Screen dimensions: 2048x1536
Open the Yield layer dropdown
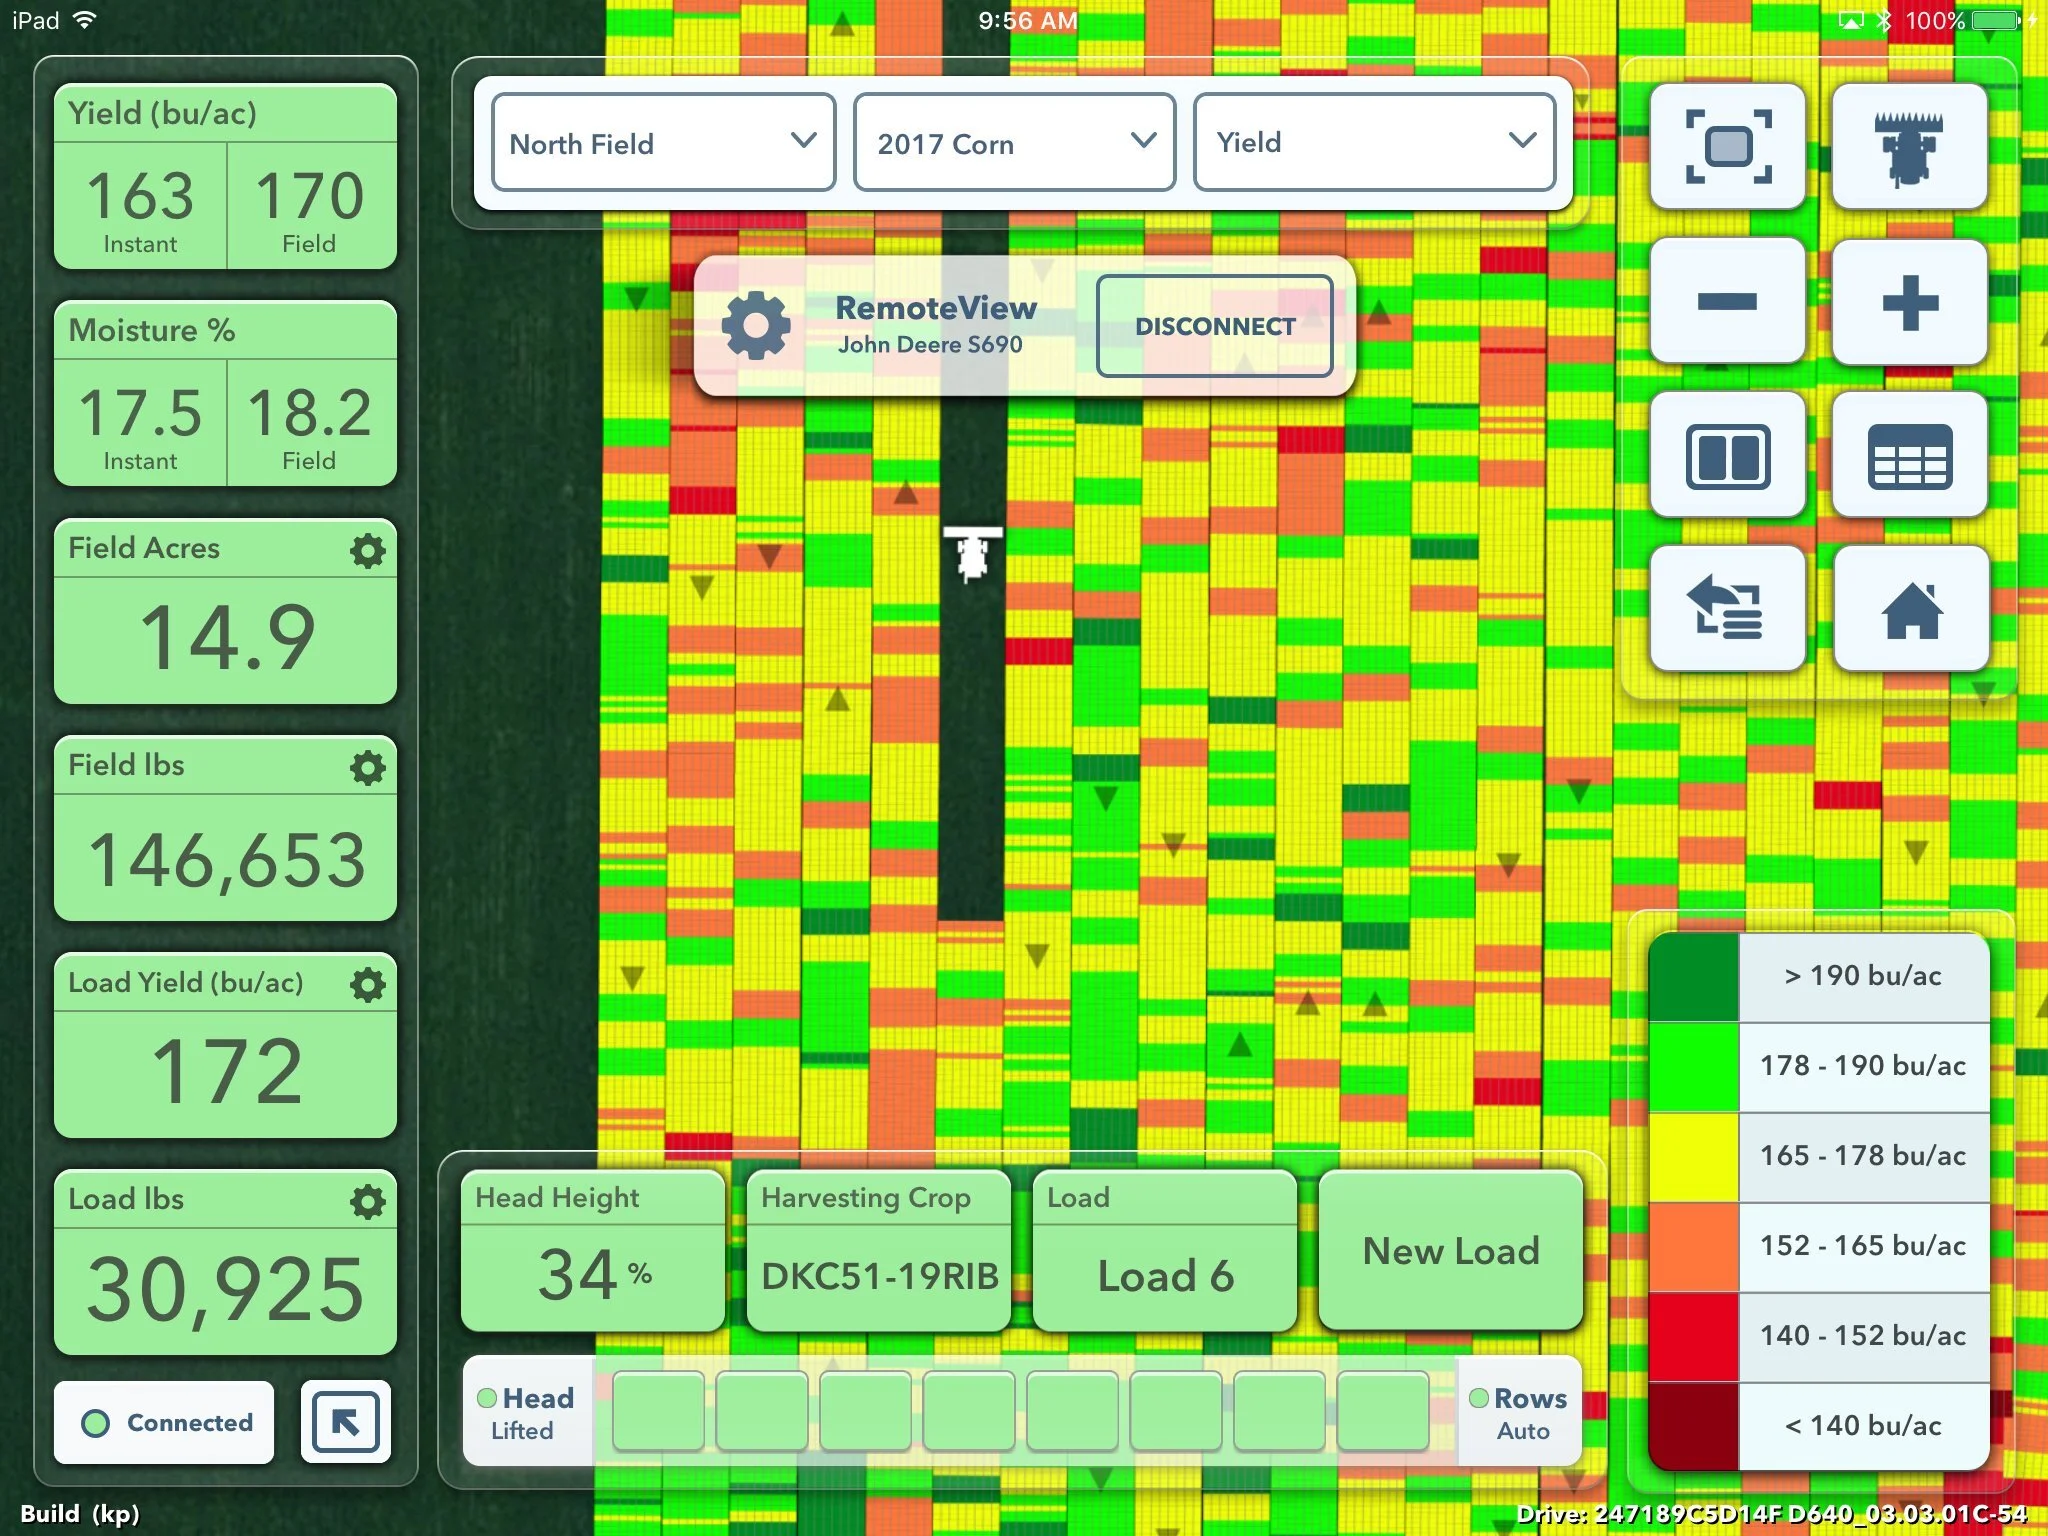click(1374, 143)
